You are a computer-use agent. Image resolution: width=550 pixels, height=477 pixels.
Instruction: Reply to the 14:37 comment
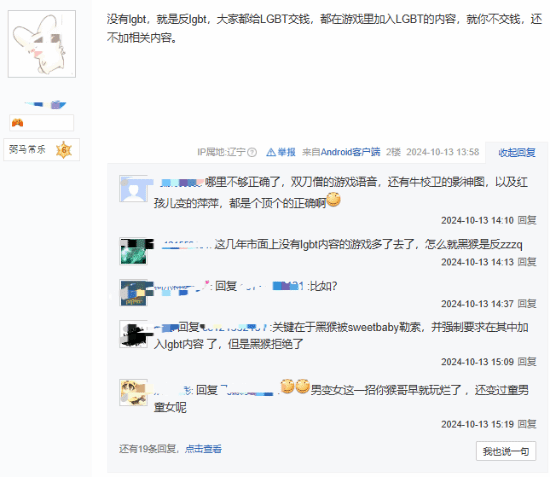(527, 304)
